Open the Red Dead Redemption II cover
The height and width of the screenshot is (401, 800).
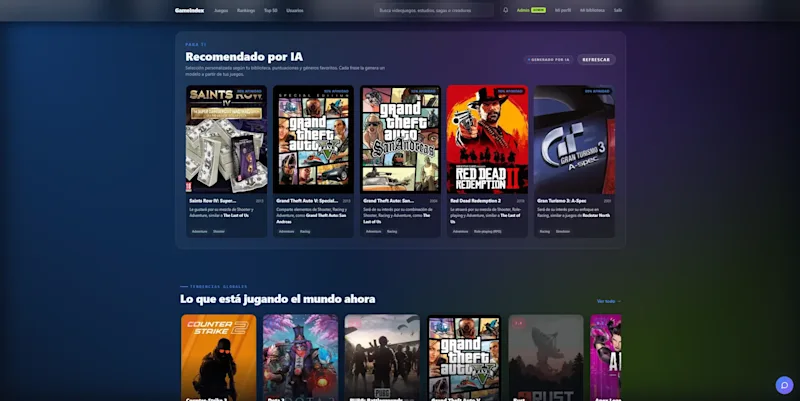pos(487,139)
